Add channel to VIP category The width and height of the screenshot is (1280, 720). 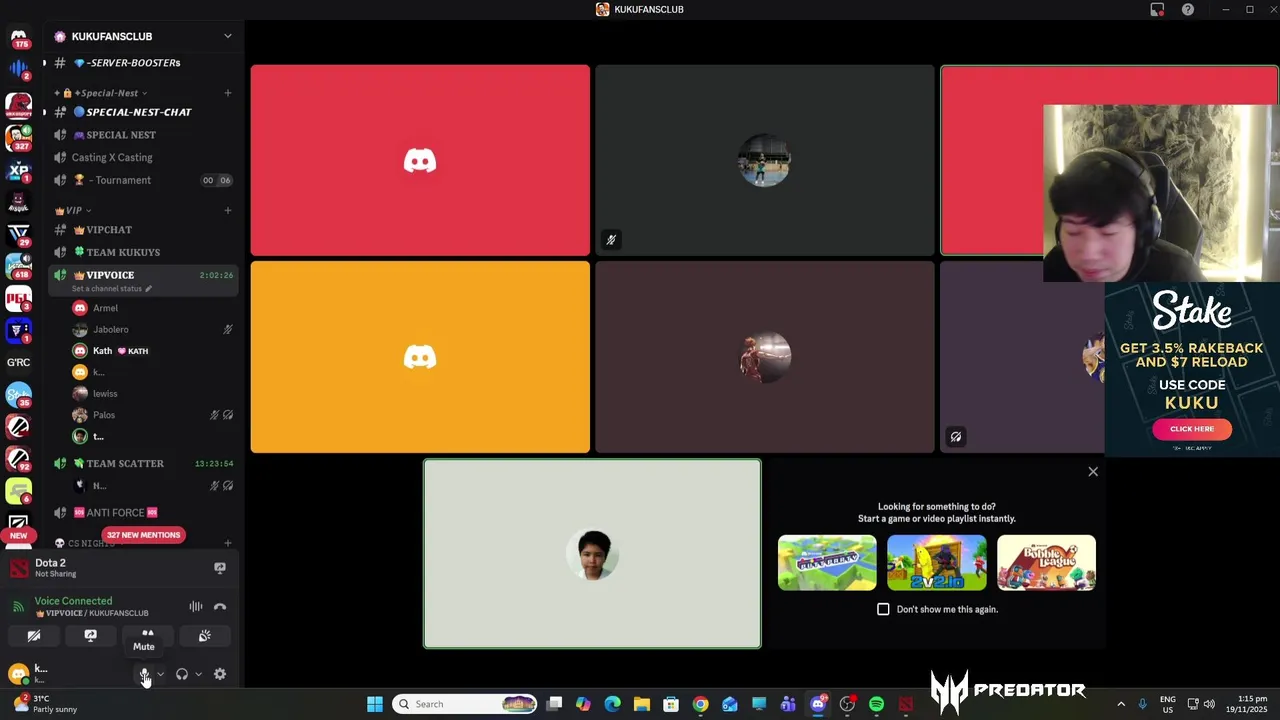tap(228, 211)
